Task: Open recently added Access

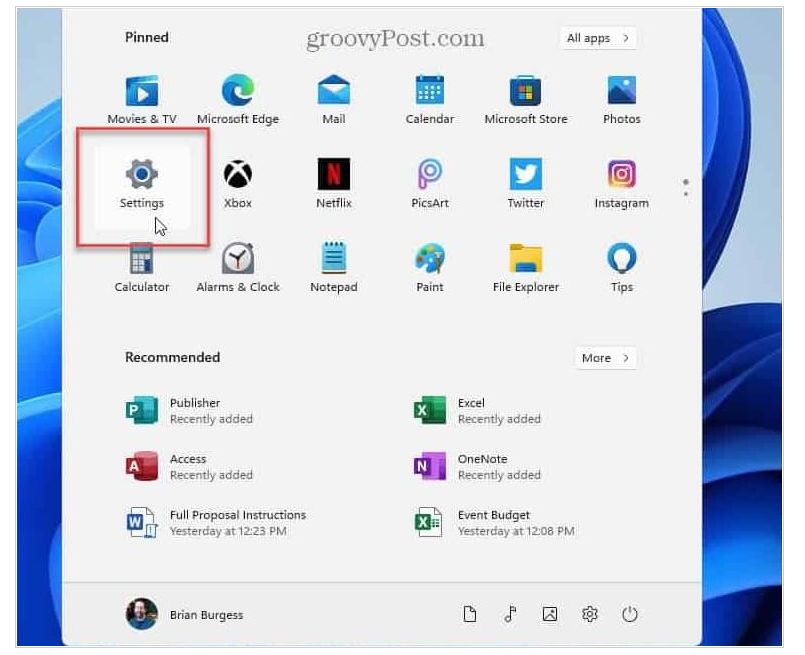Action: pos(190,467)
